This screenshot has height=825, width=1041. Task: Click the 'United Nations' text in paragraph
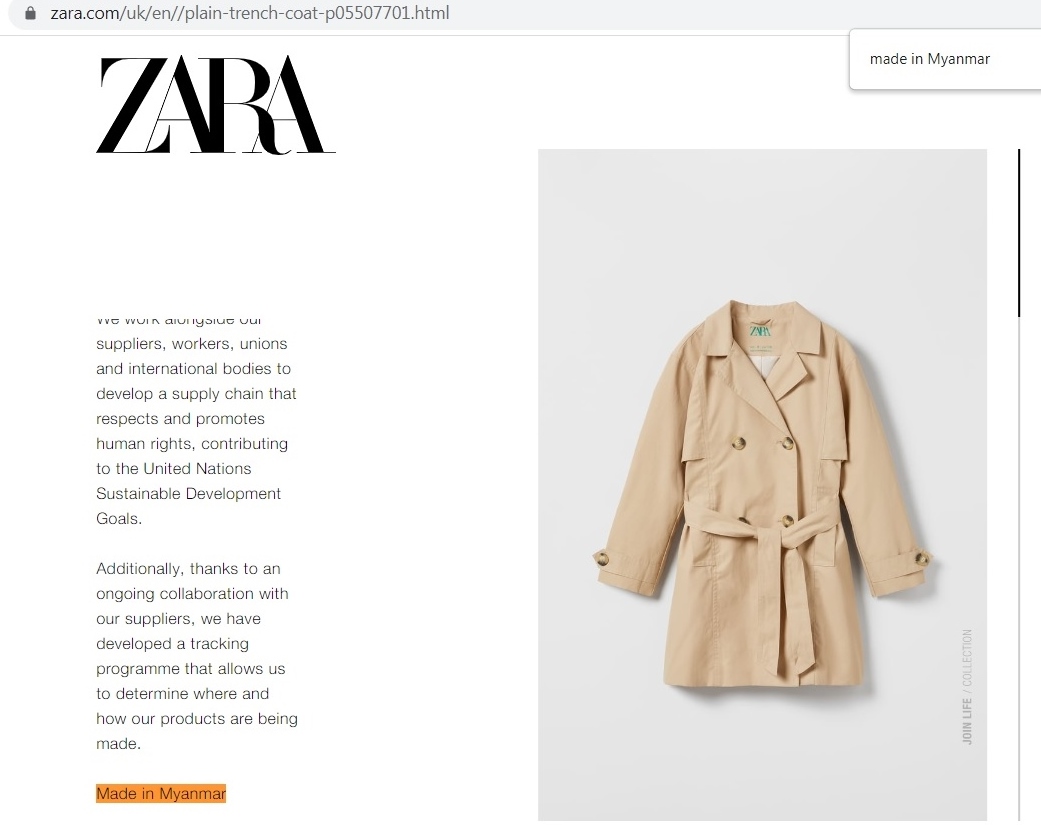[197, 469]
